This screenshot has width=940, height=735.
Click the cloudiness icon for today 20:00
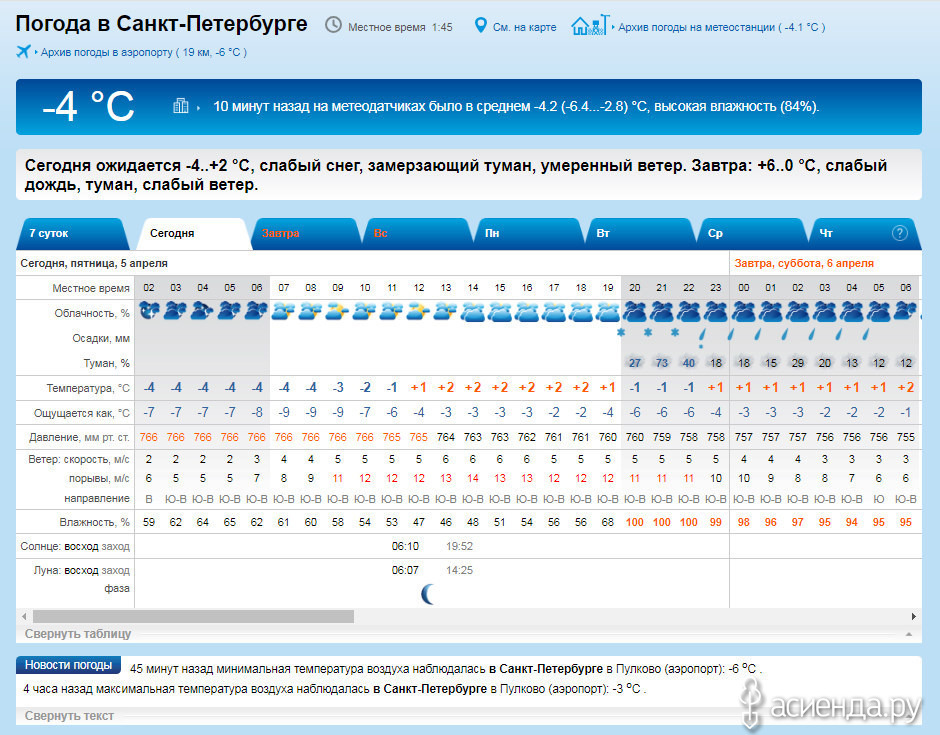635,312
